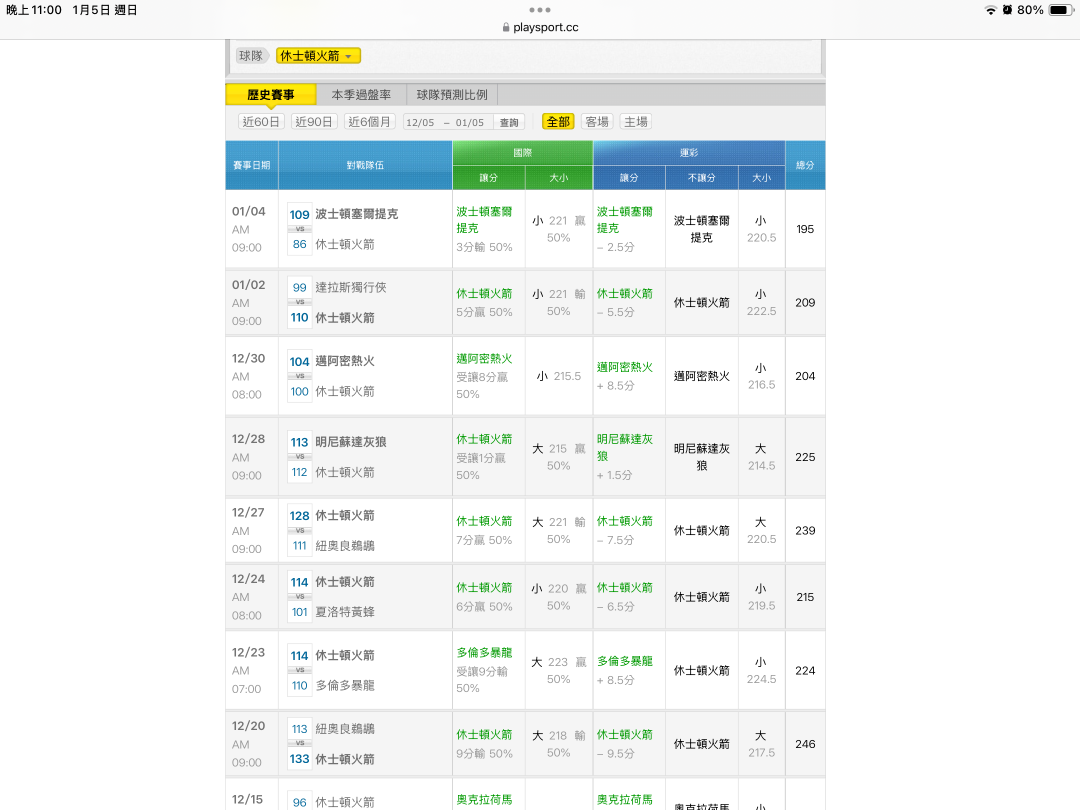
Task: Click the 查詢 search button
Action: click(509, 123)
